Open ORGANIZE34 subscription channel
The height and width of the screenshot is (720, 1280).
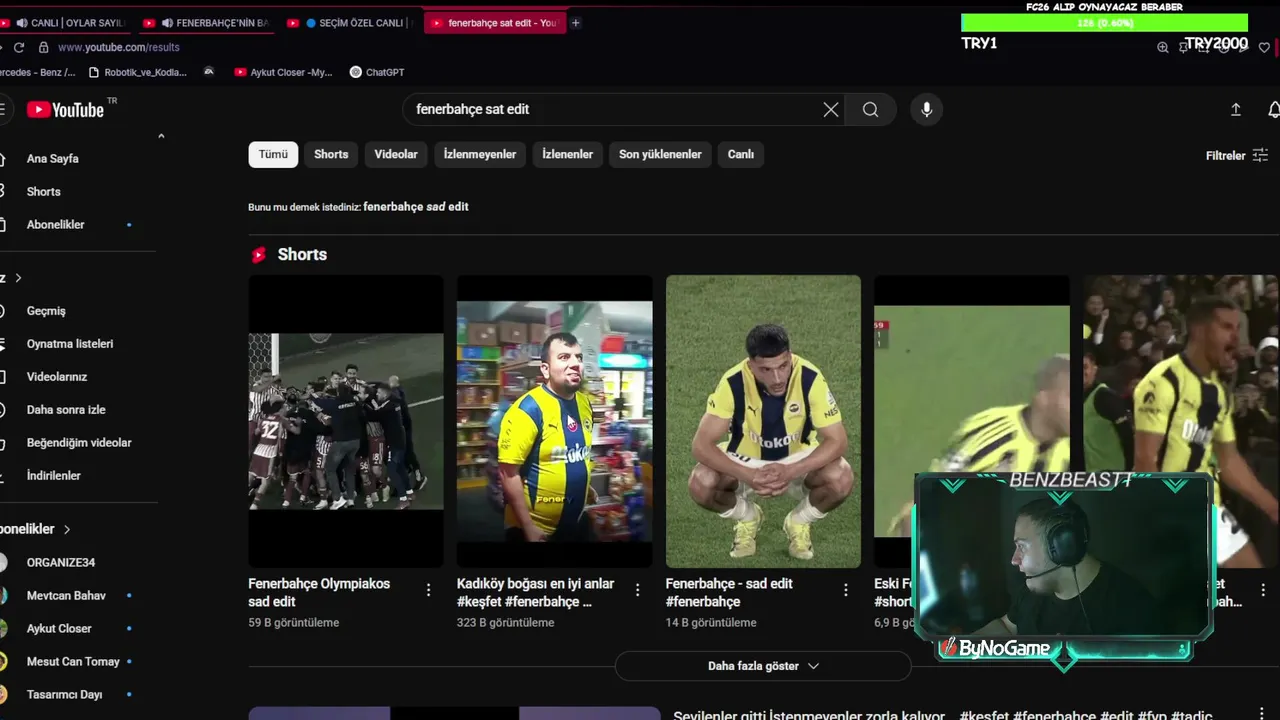[x=60, y=562]
